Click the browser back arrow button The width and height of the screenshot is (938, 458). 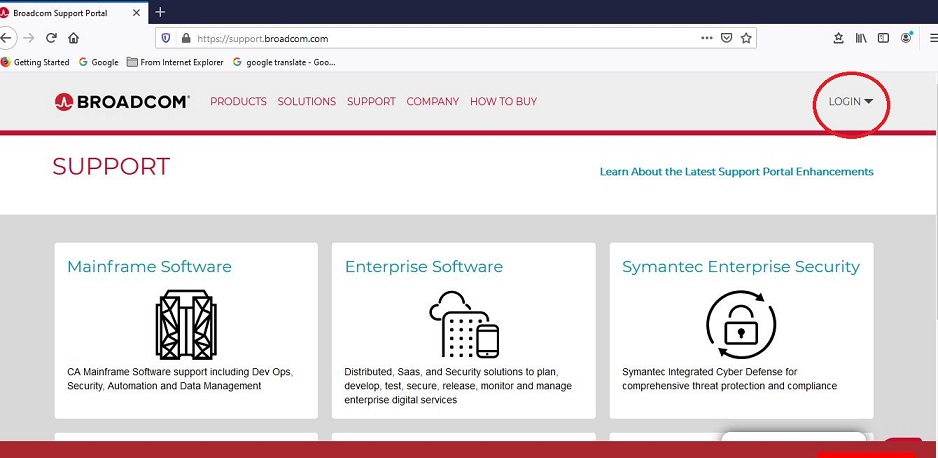click(x=6, y=38)
